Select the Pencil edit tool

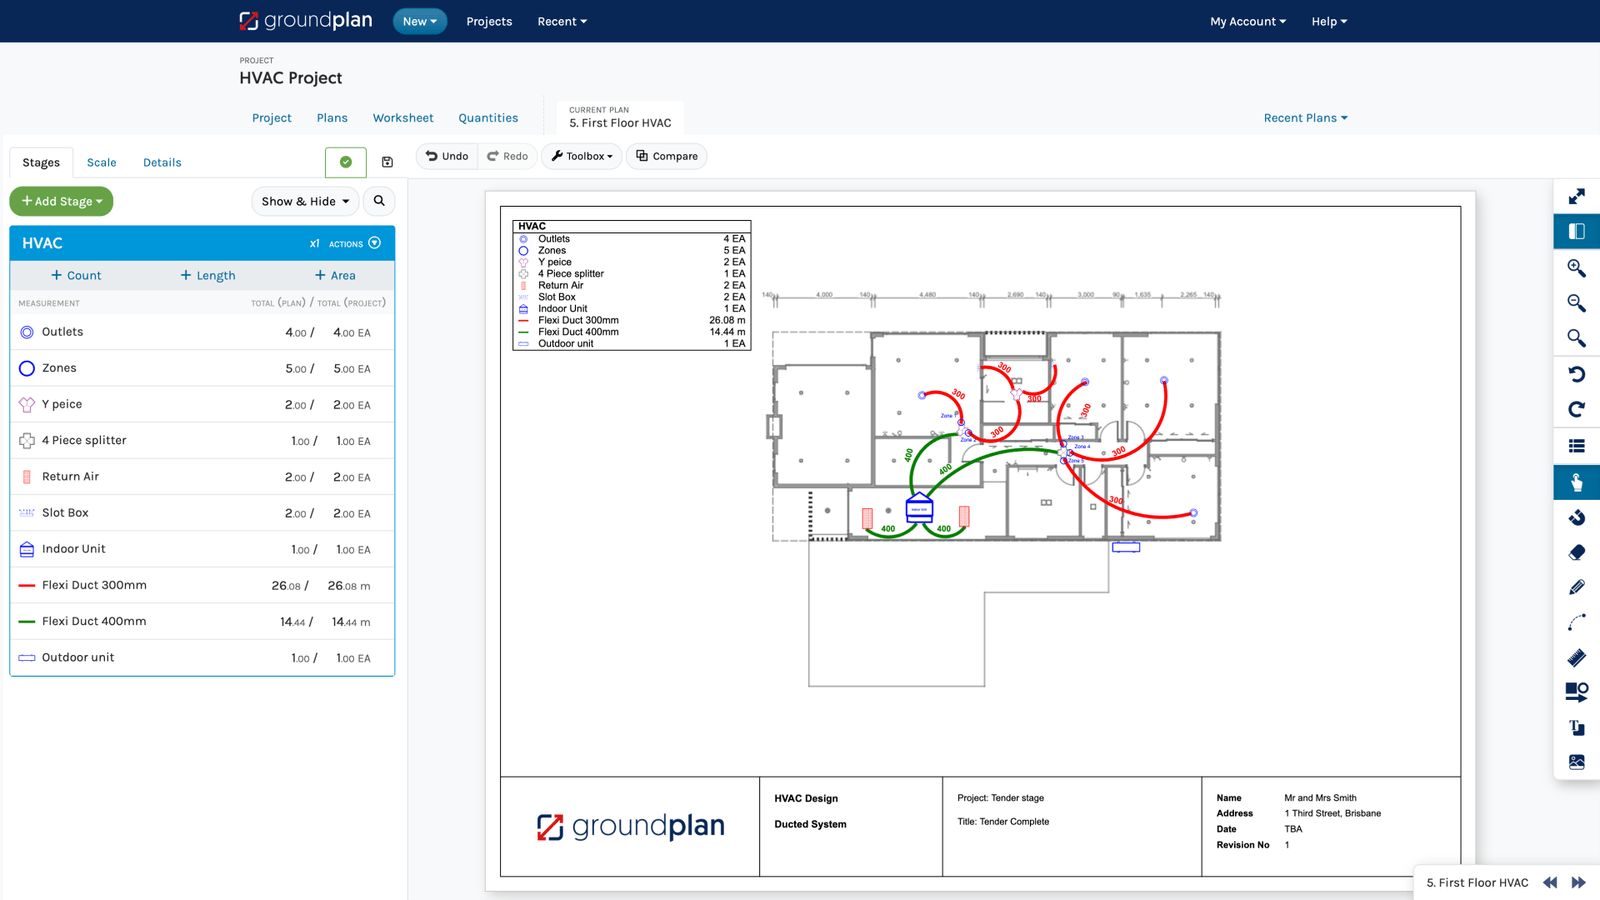[x=1576, y=586]
